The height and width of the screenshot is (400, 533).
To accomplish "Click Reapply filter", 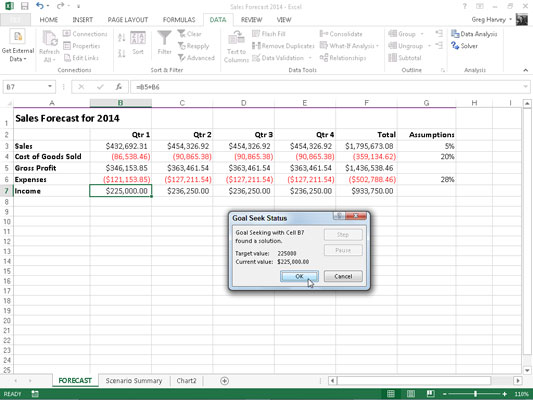I will [x=194, y=46].
